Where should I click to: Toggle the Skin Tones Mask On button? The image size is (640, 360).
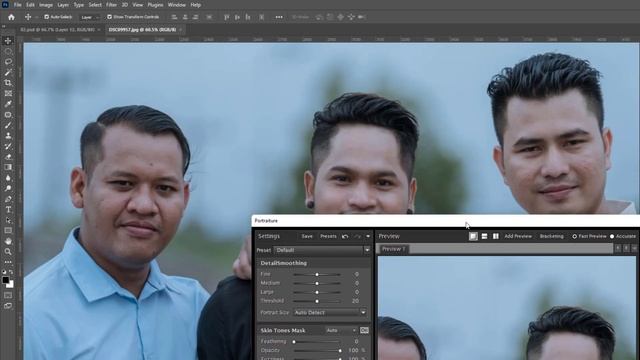(x=364, y=330)
